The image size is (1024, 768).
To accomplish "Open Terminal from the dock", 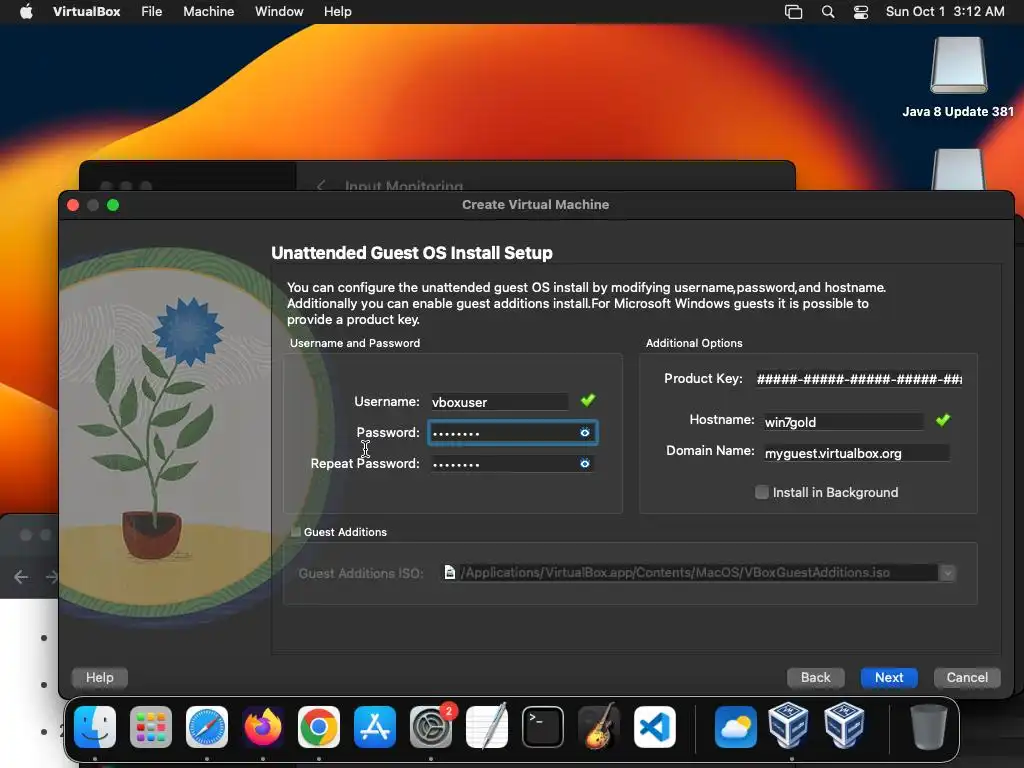I will tap(543, 727).
